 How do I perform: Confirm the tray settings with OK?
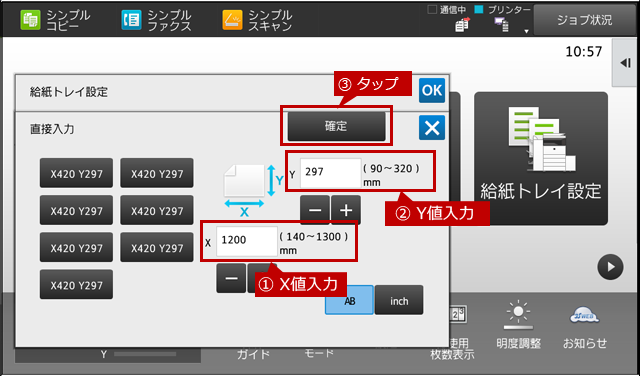click(x=432, y=90)
